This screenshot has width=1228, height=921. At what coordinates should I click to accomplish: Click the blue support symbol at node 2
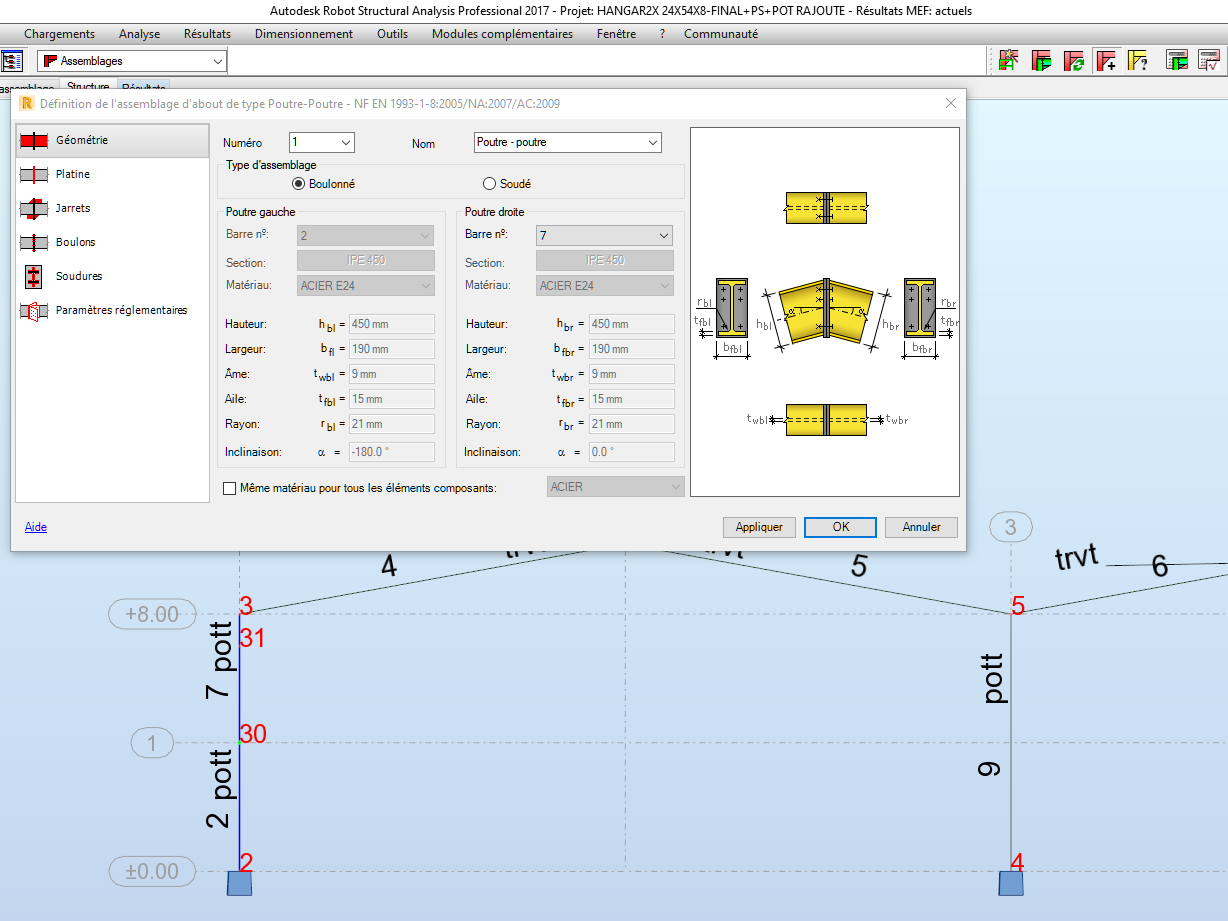[x=240, y=883]
